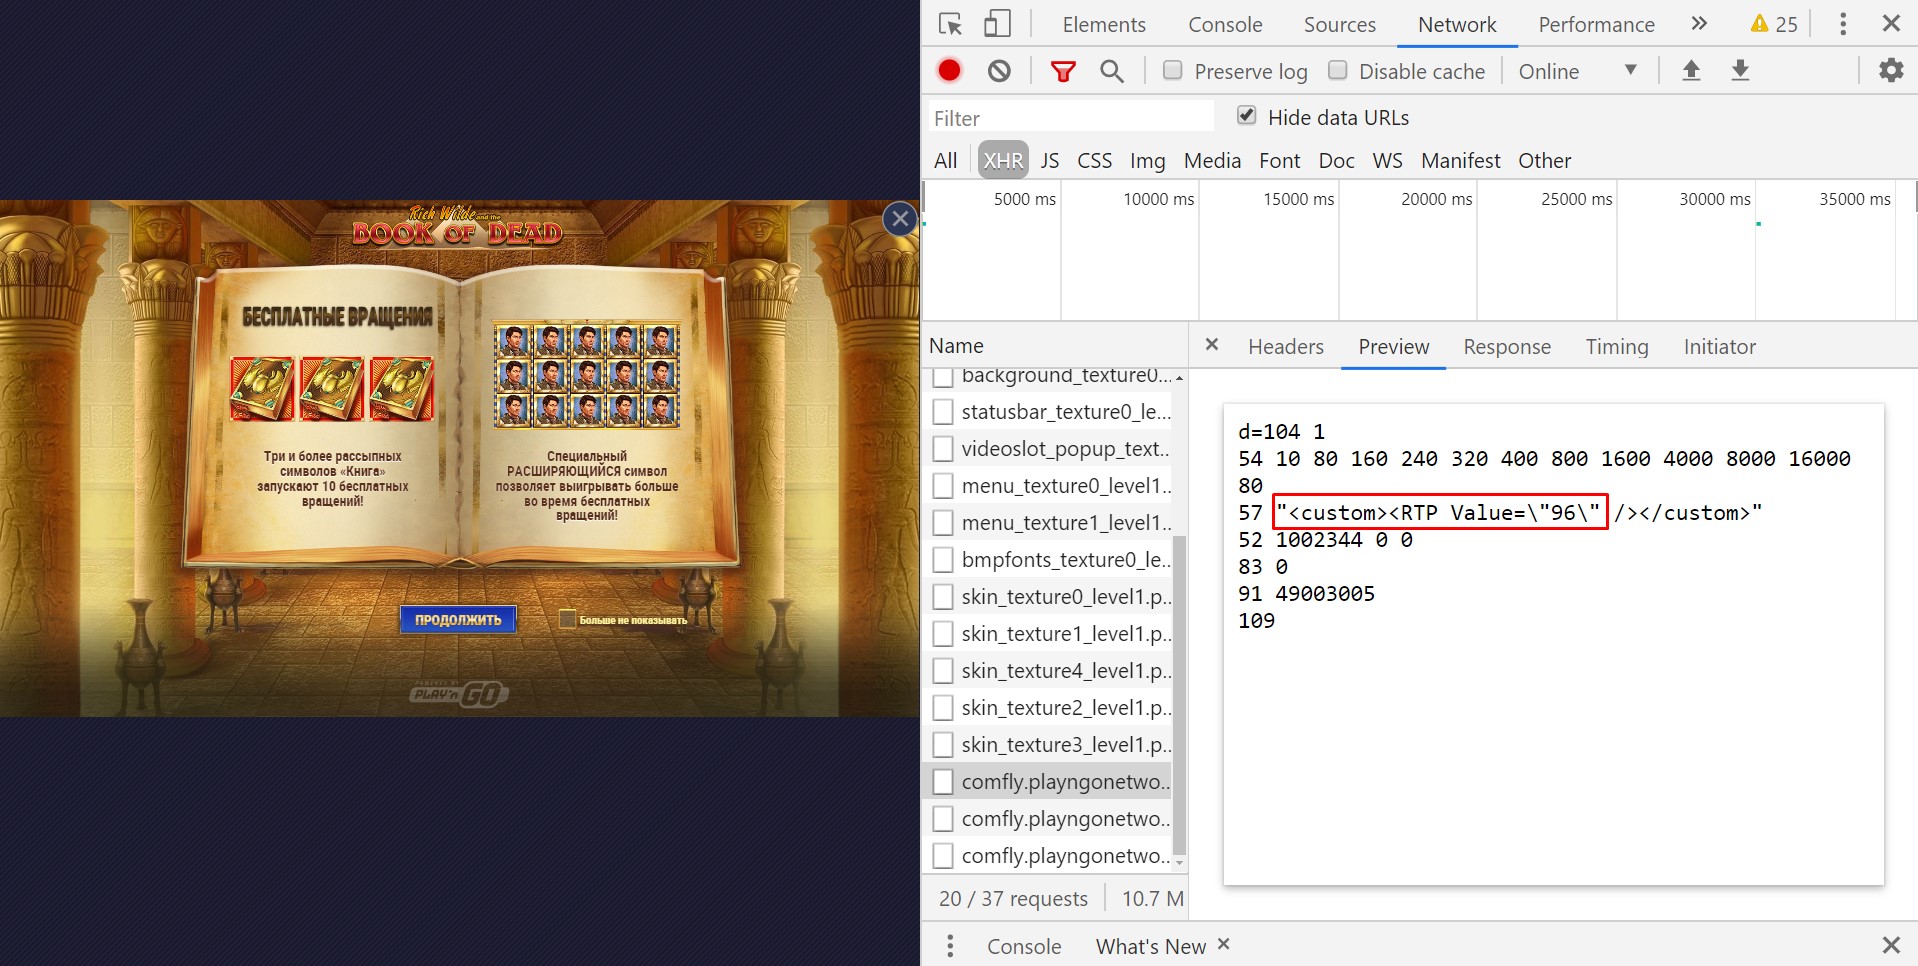Open the Response tab of request
The image size is (1918, 966).
1507,346
